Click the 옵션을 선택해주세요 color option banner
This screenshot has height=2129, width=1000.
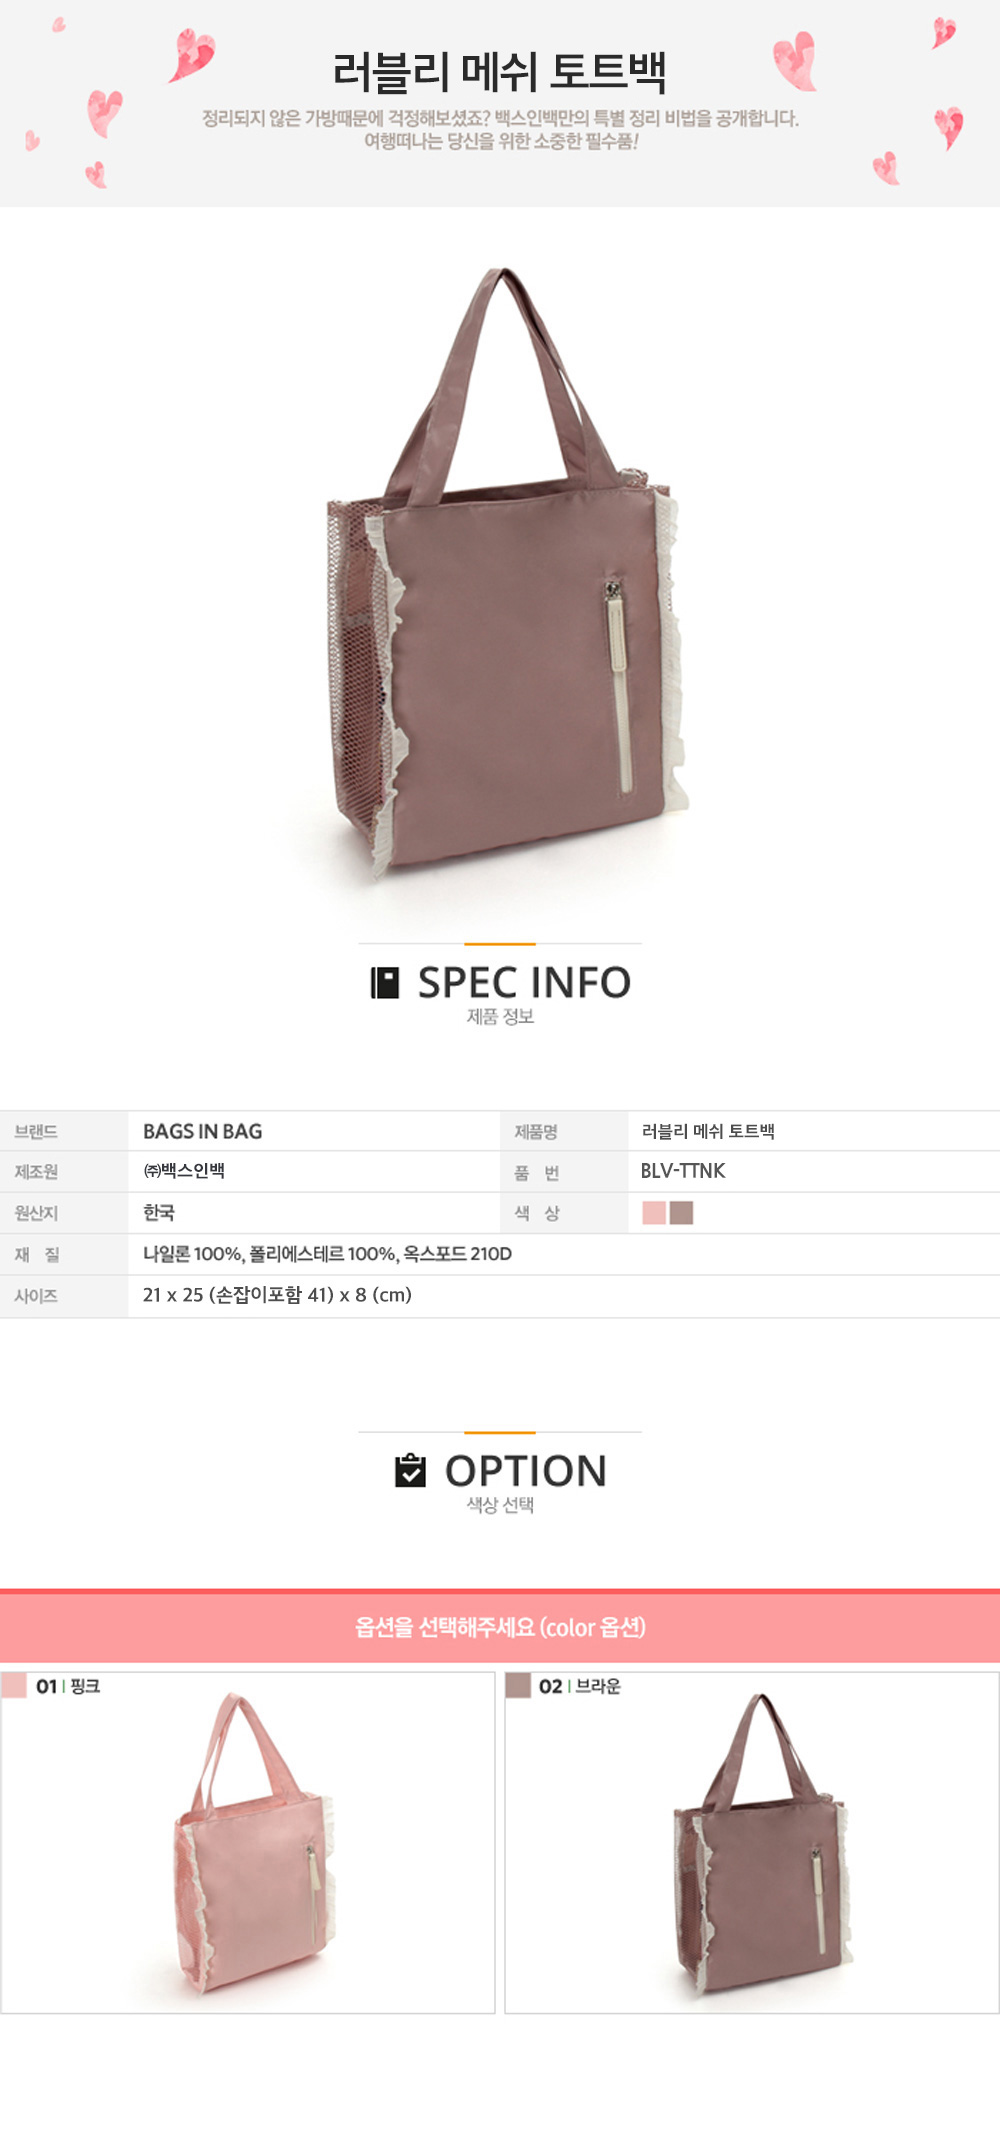coord(500,1626)
